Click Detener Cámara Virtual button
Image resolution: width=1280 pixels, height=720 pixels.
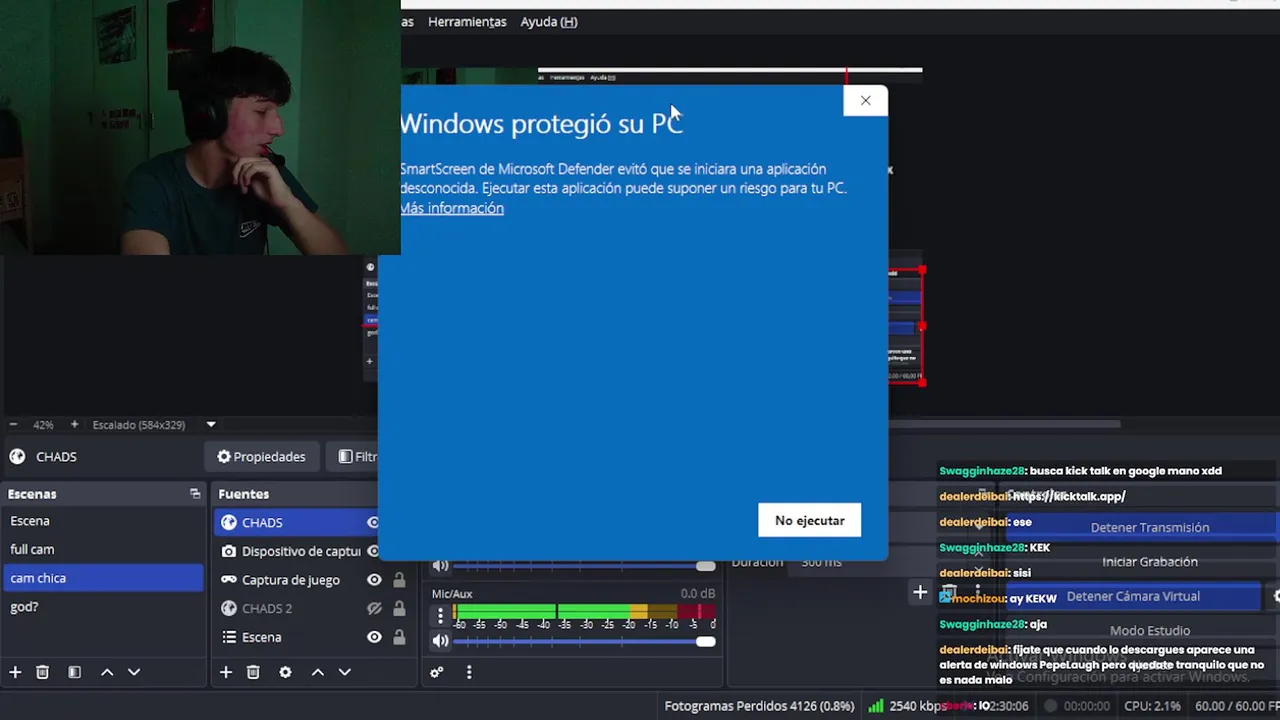pyautogui.click(x=1133, y=596)
